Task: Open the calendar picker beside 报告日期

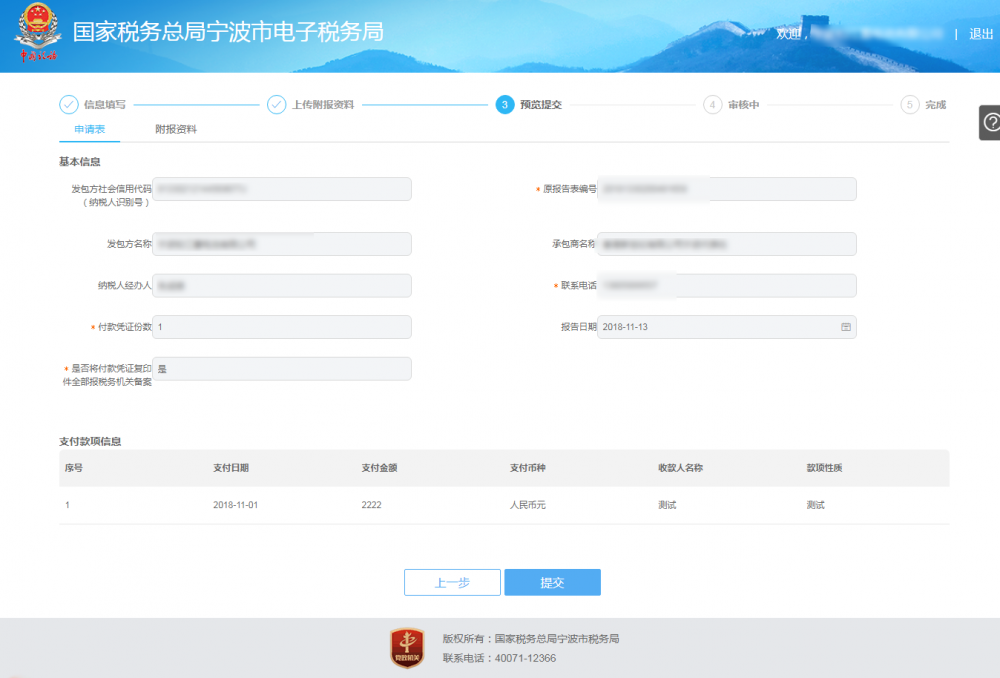Action: tap(845, 326)
